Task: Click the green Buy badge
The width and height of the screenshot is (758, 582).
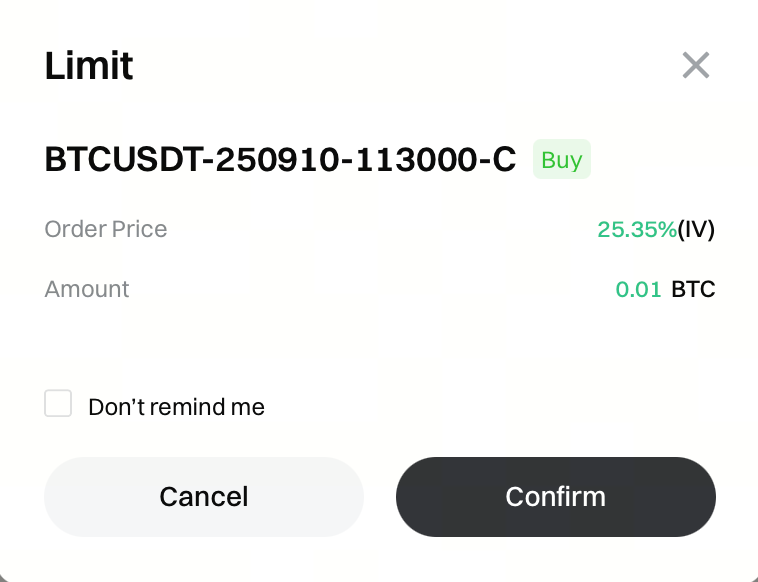Action: 561,160
